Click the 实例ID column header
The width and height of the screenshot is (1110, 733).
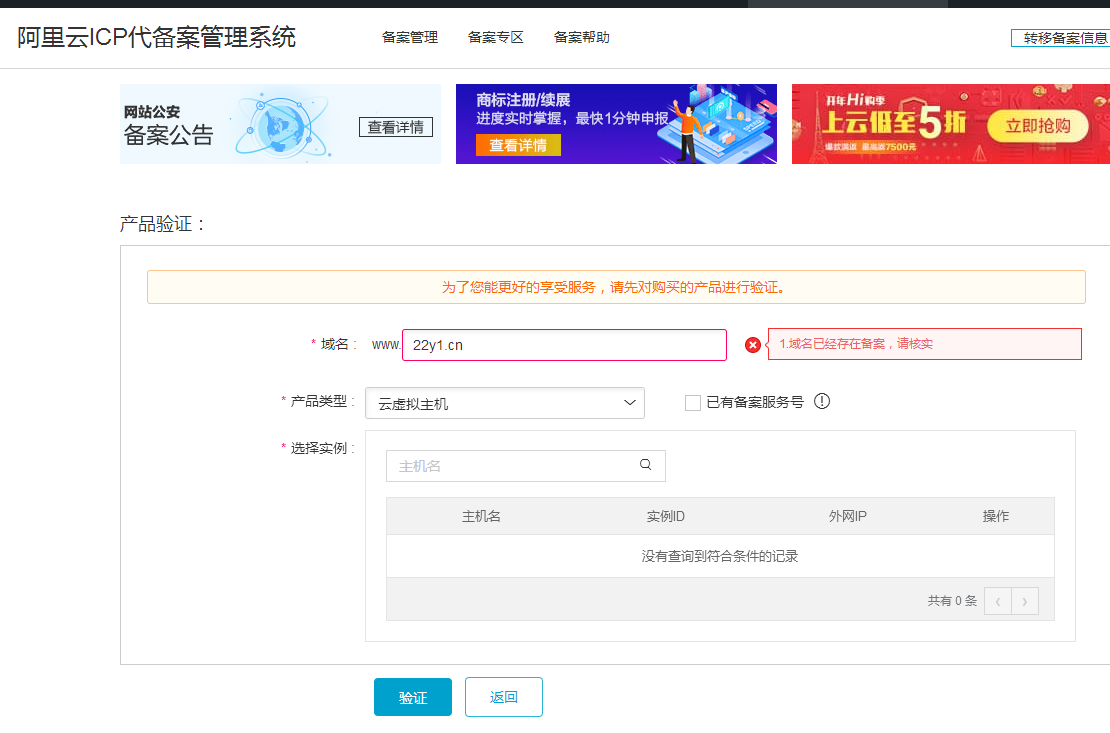click(665, 516)
